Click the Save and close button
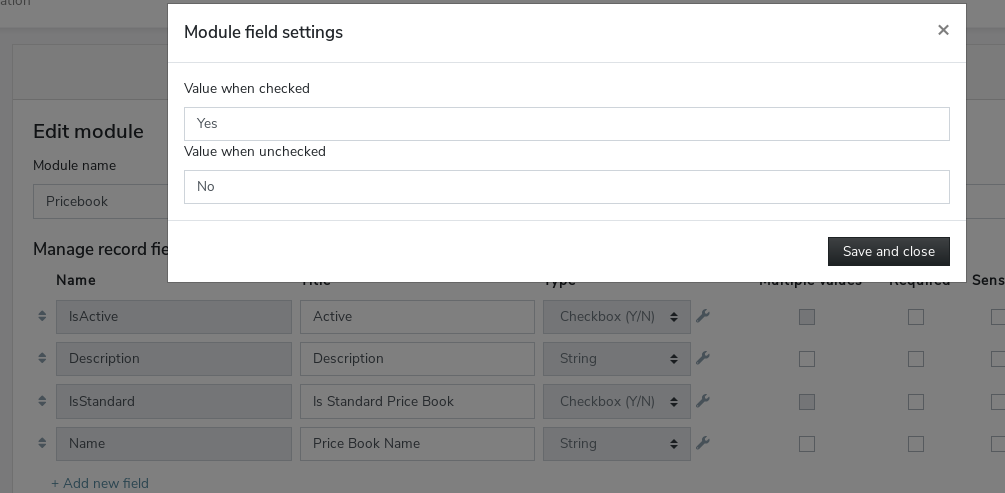The height and width of the screenshot is (493, 1005). tap(888, 251)
